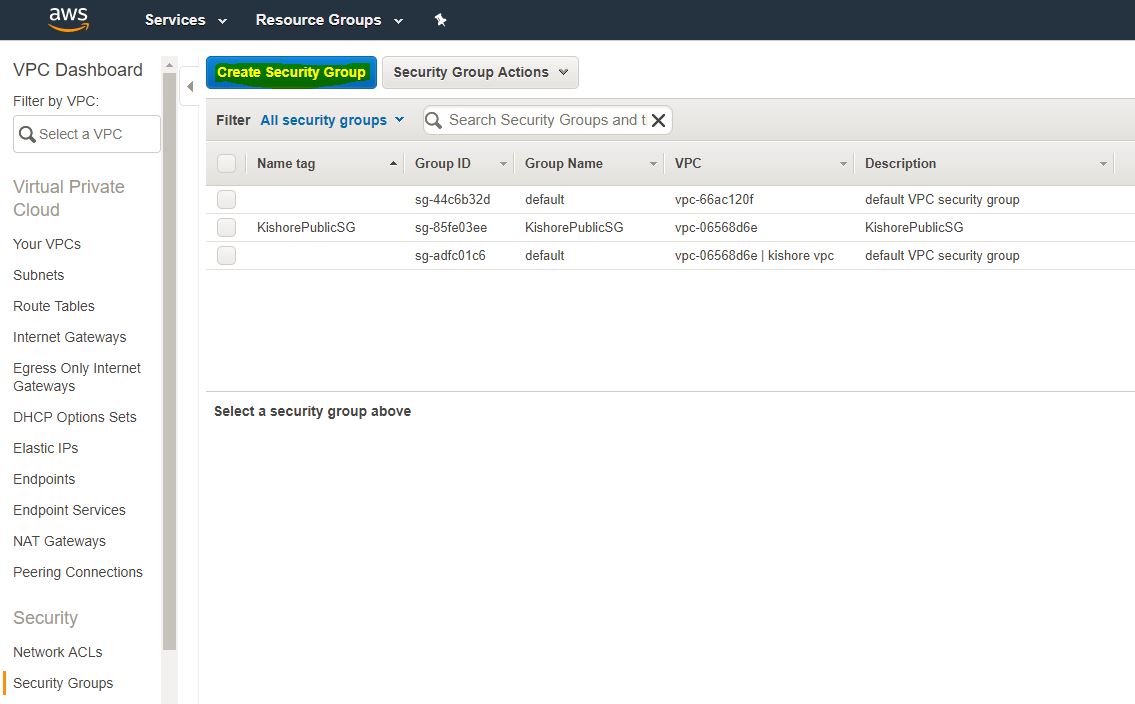Click the Search Security Groups input field
This screenshot has height=704, width=1135.
[x=545, y=120]
